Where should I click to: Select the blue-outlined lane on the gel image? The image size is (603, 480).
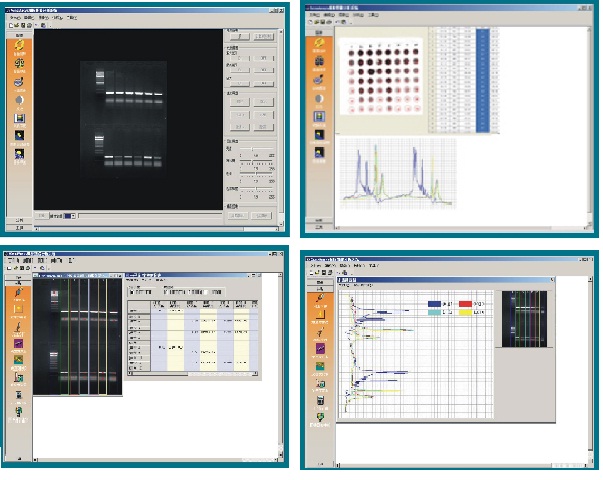click(84, 337)
